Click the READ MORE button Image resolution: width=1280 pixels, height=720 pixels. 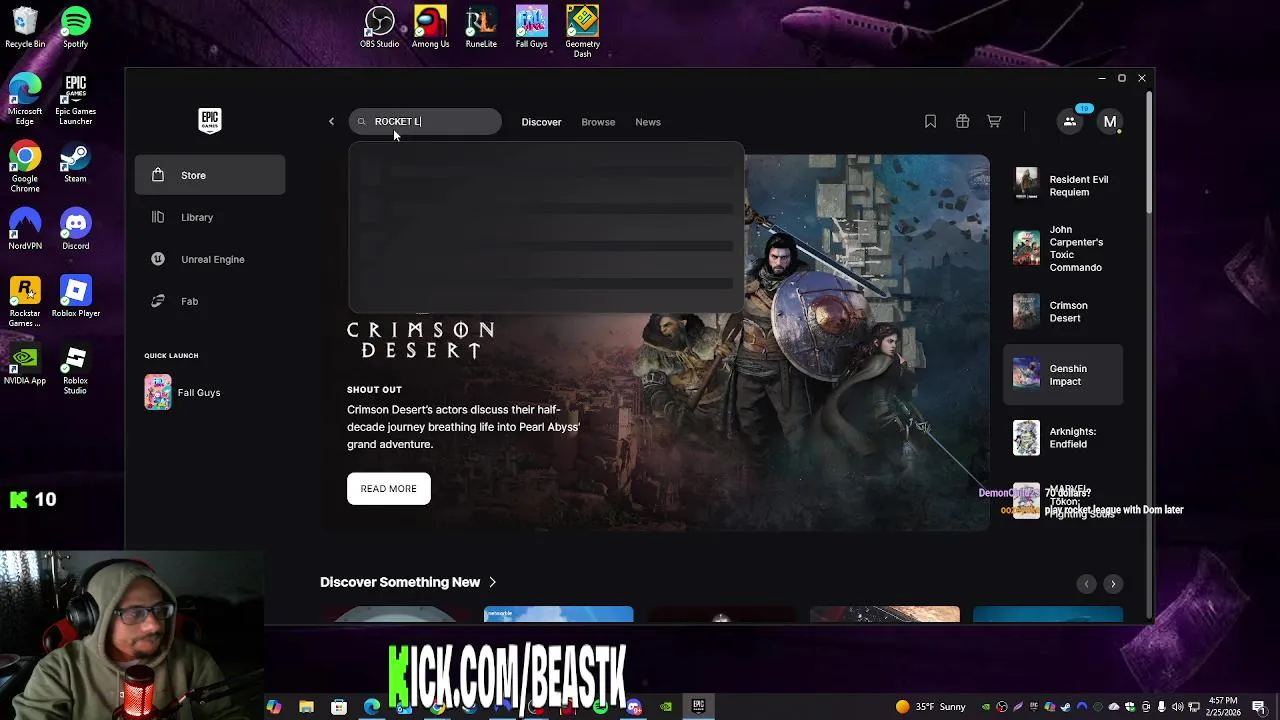[x=389, y=489]
